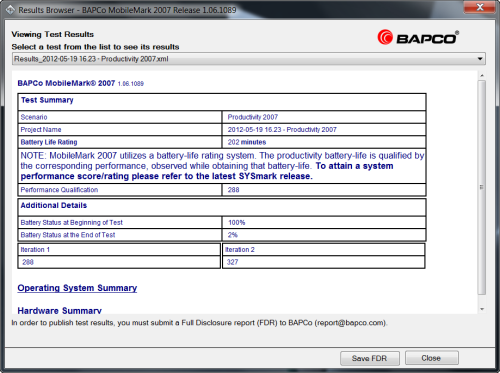The image size is (500, 373).
Task: Select the 'Test Summary' header
Action: [47, 100]
